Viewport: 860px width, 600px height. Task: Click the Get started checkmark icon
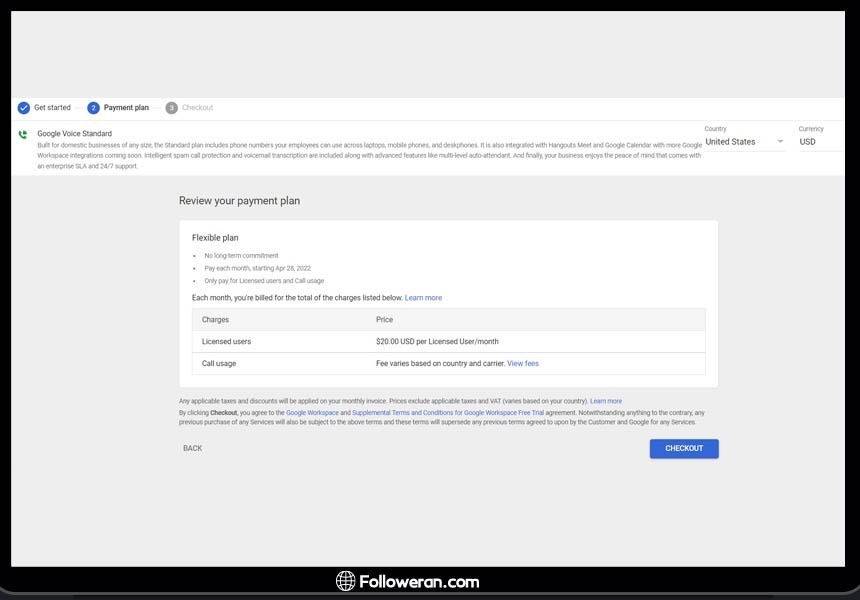click(x=24, y=108)
